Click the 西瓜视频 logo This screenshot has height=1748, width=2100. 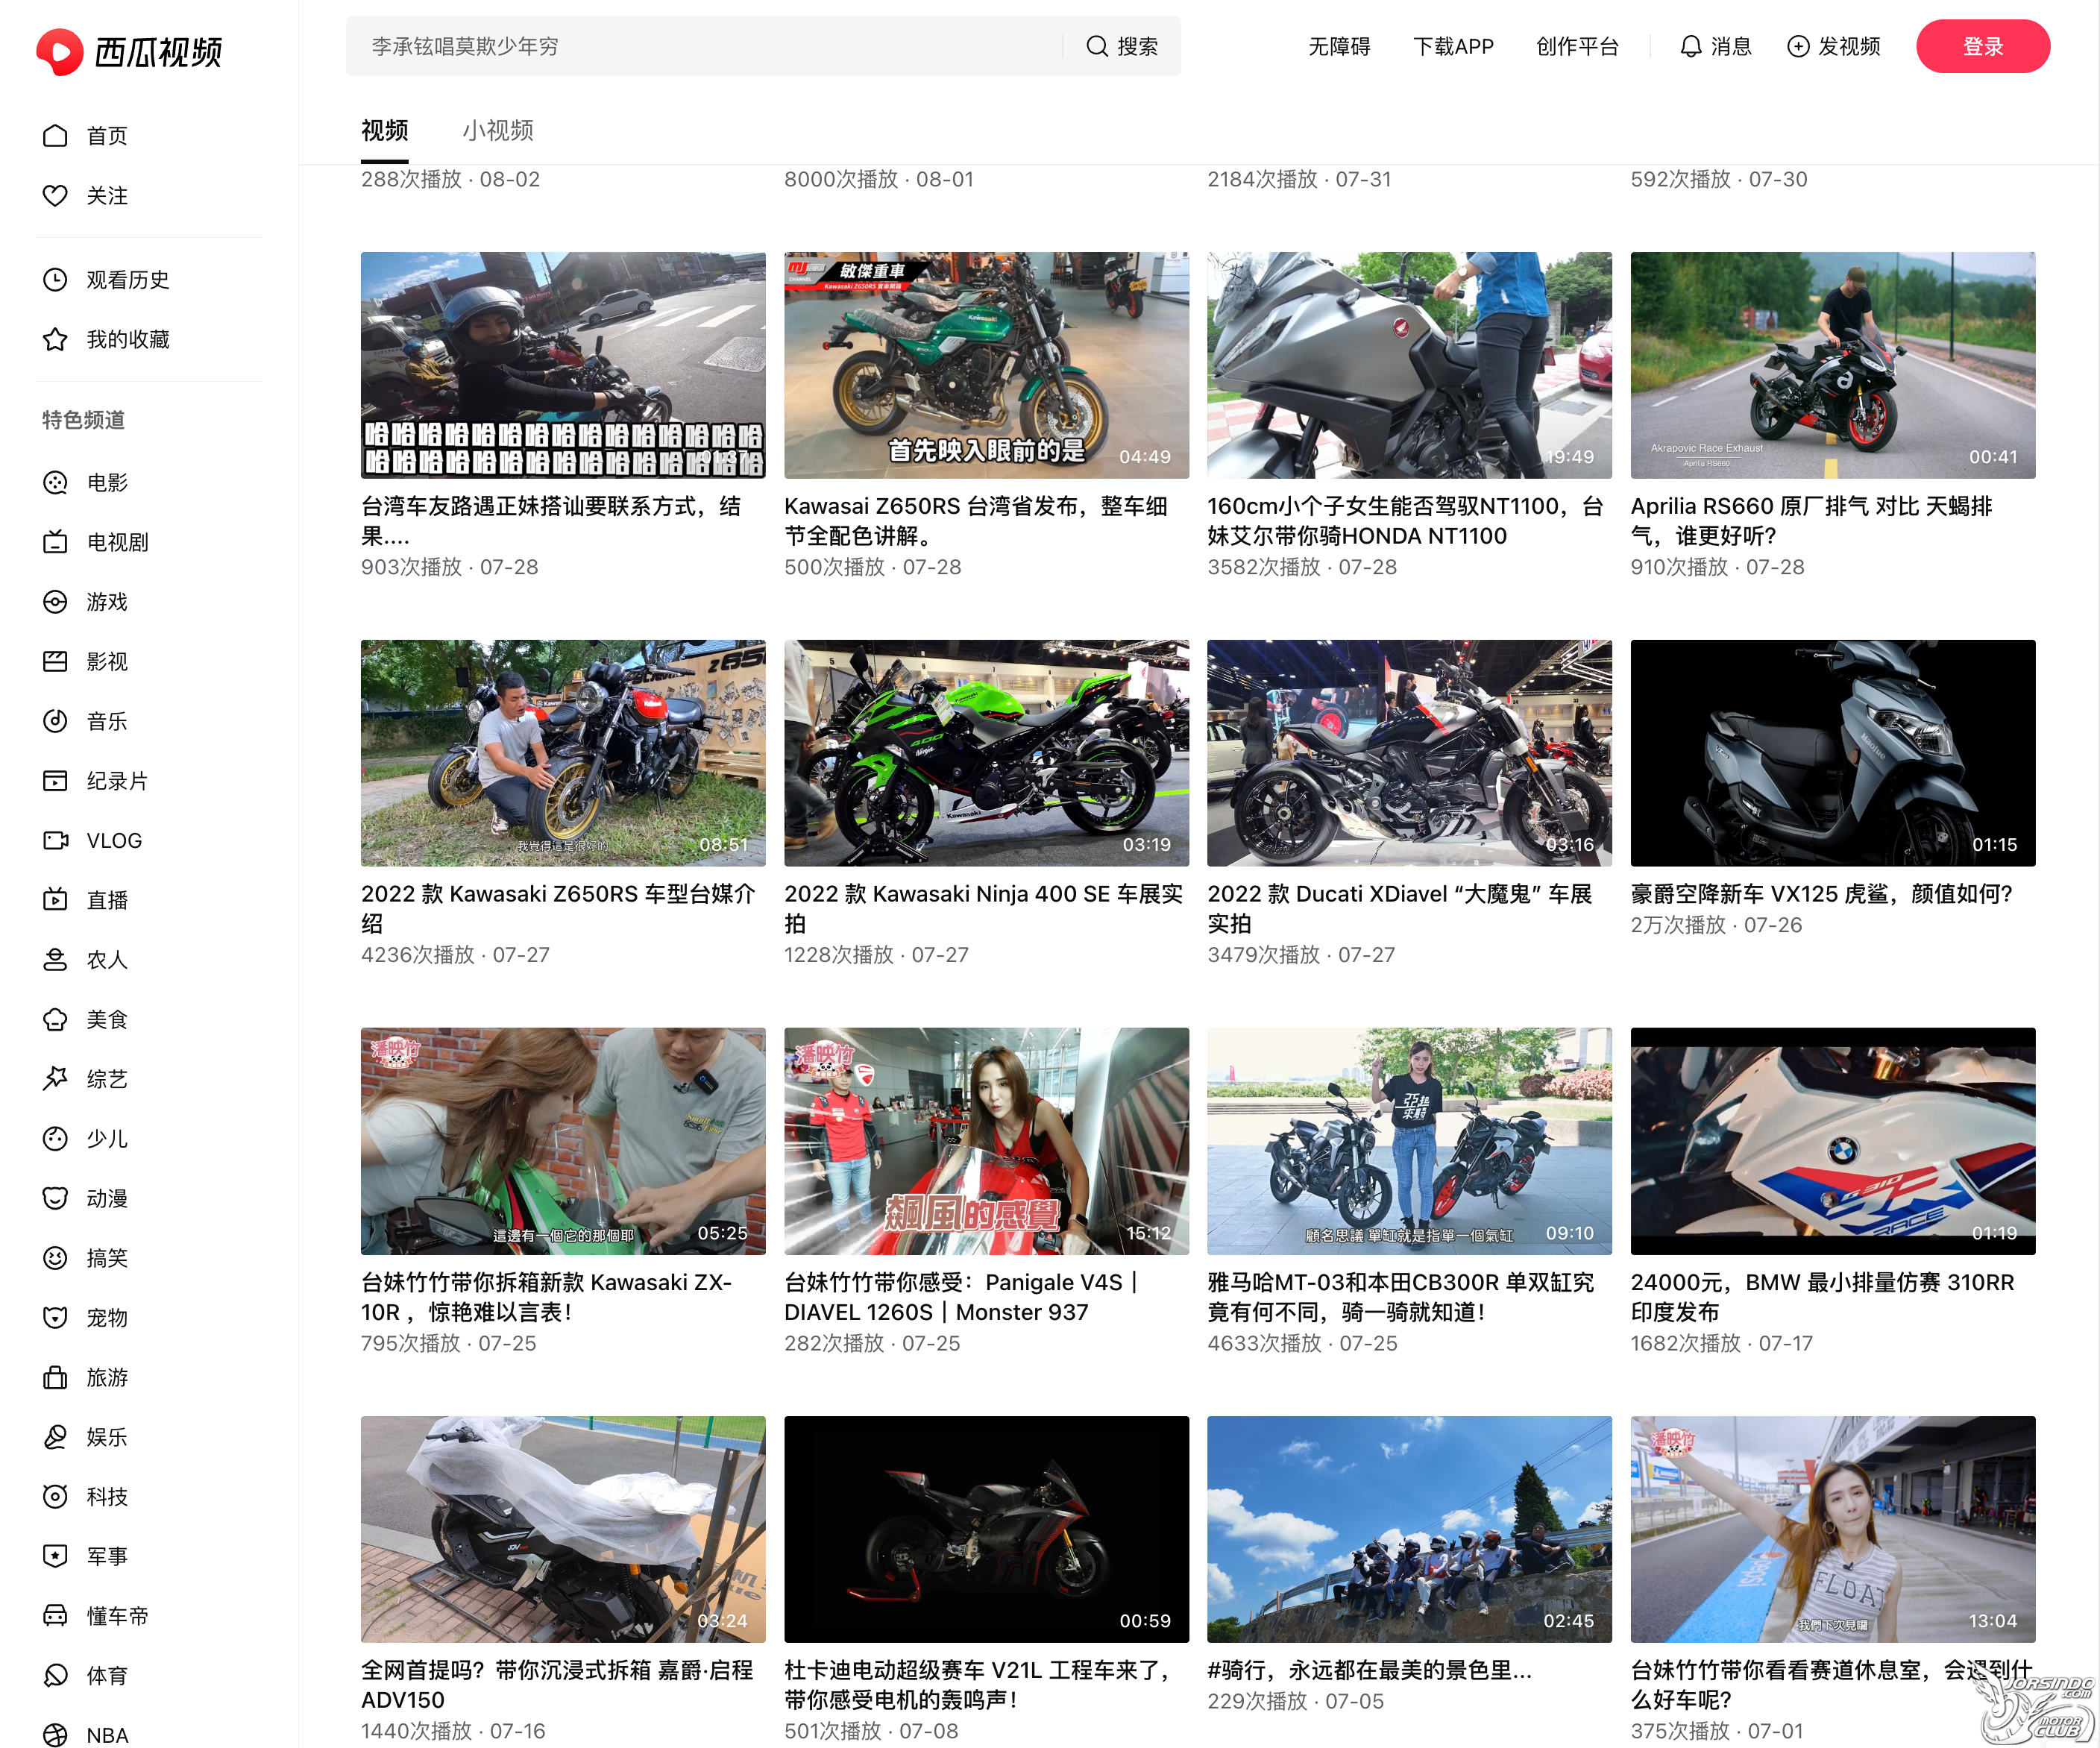point(129,51)
